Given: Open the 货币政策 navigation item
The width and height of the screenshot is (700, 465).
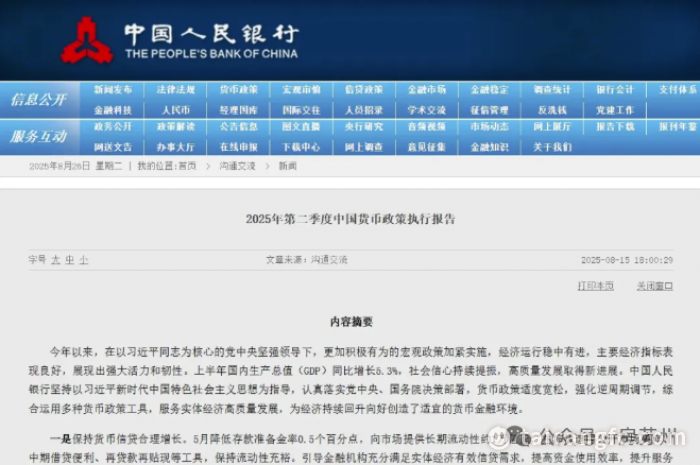Looking at the screenshot, I should (x=238, y=90).
